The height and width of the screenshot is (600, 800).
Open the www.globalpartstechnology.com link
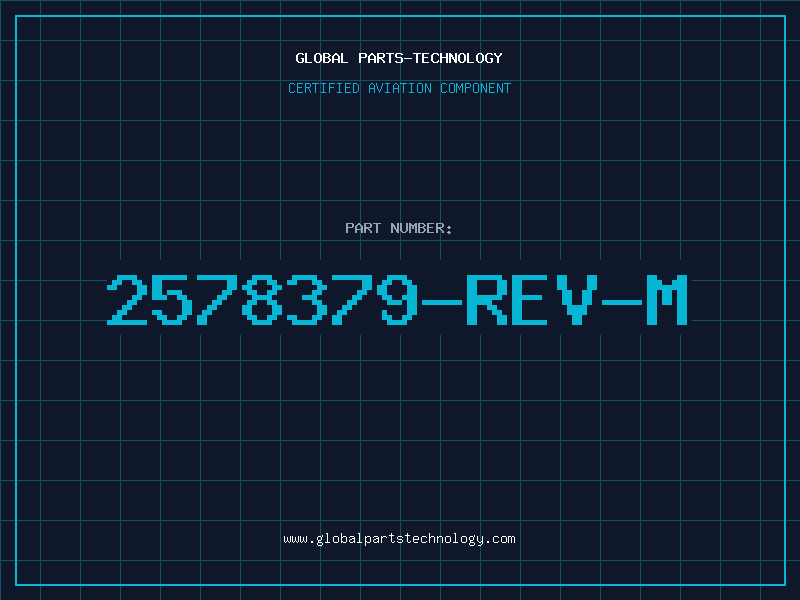(399, 539)
